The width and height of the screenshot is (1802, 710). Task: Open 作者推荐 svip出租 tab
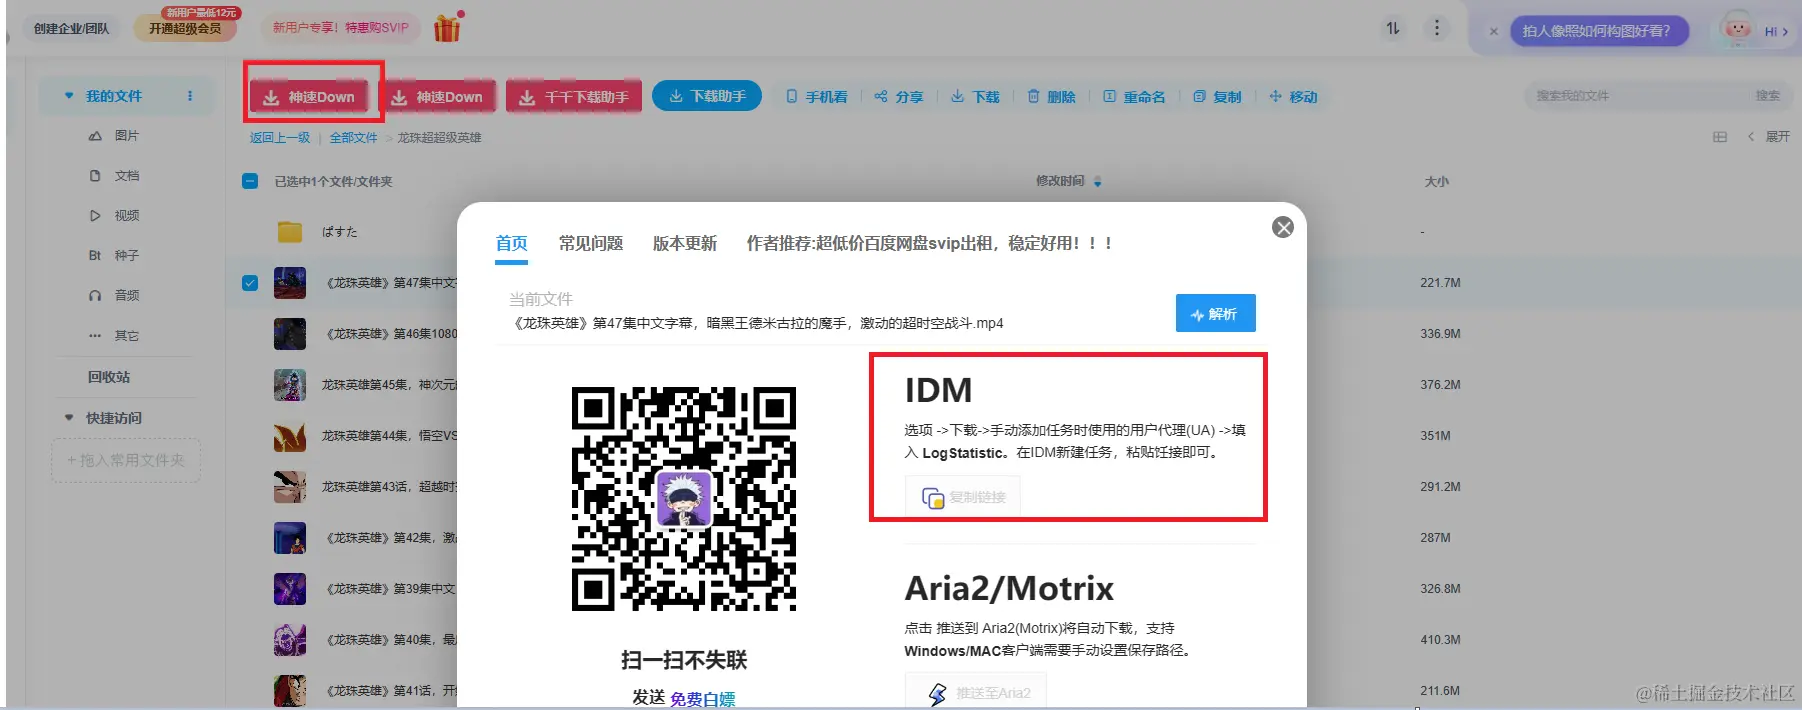[x=929, y=243]
